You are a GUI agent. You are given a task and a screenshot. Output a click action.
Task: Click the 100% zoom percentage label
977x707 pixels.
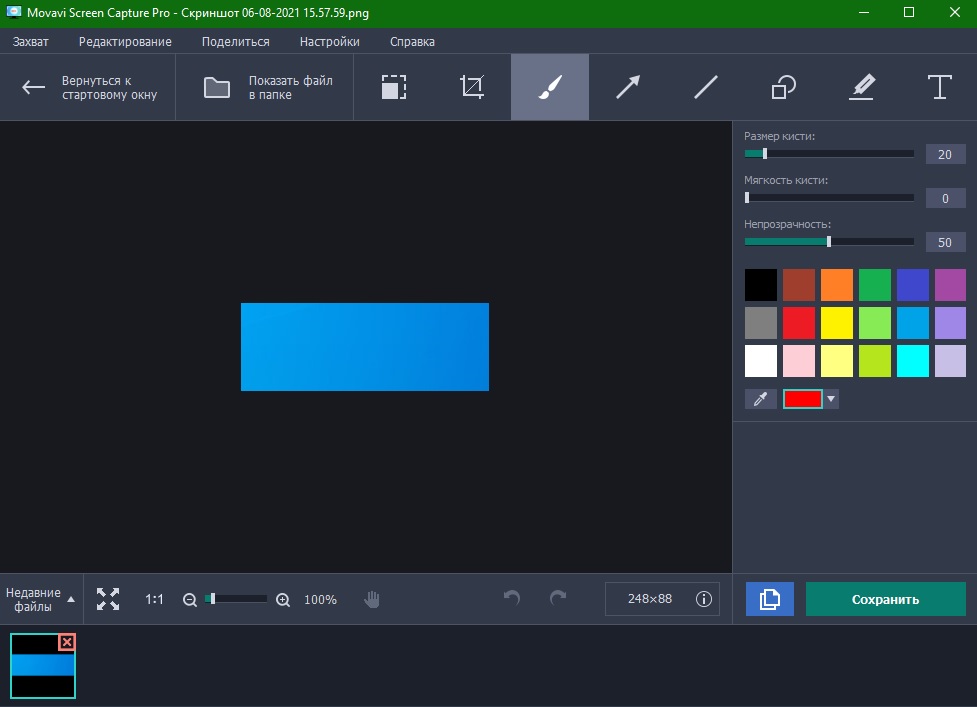(x=320, y=600)
